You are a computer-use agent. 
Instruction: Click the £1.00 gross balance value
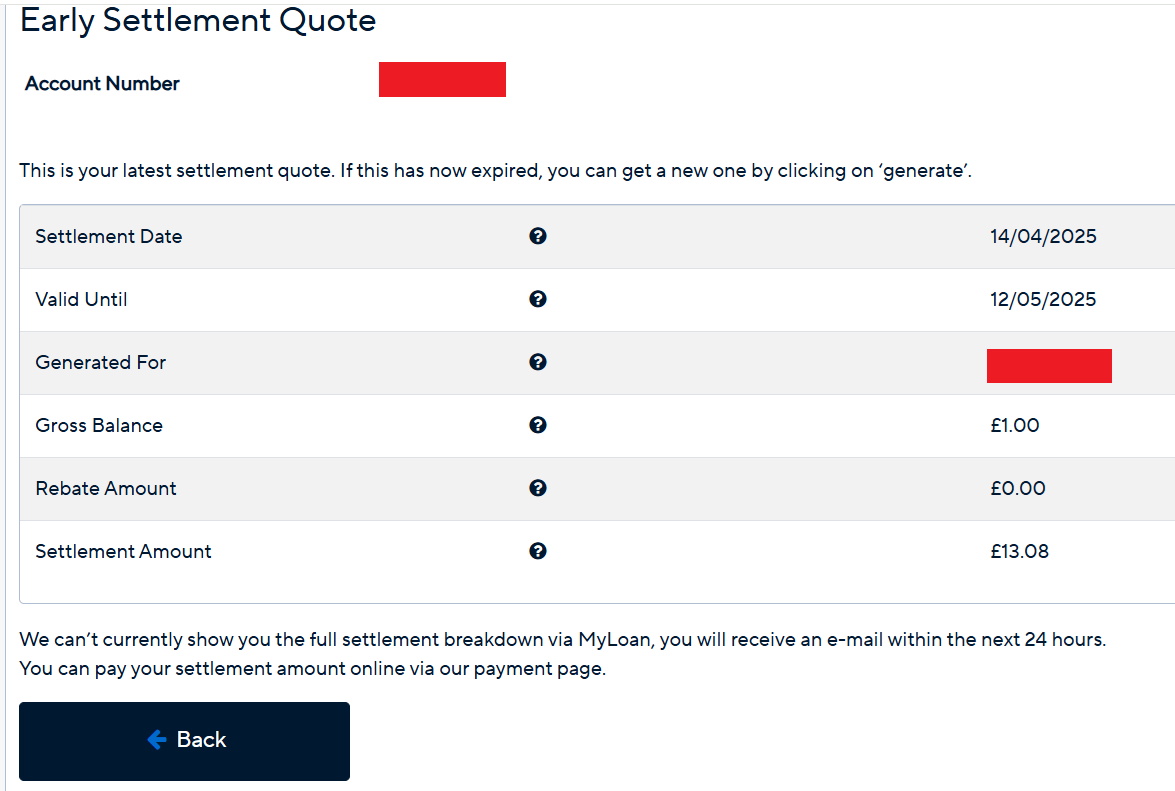coord(1015,425)
